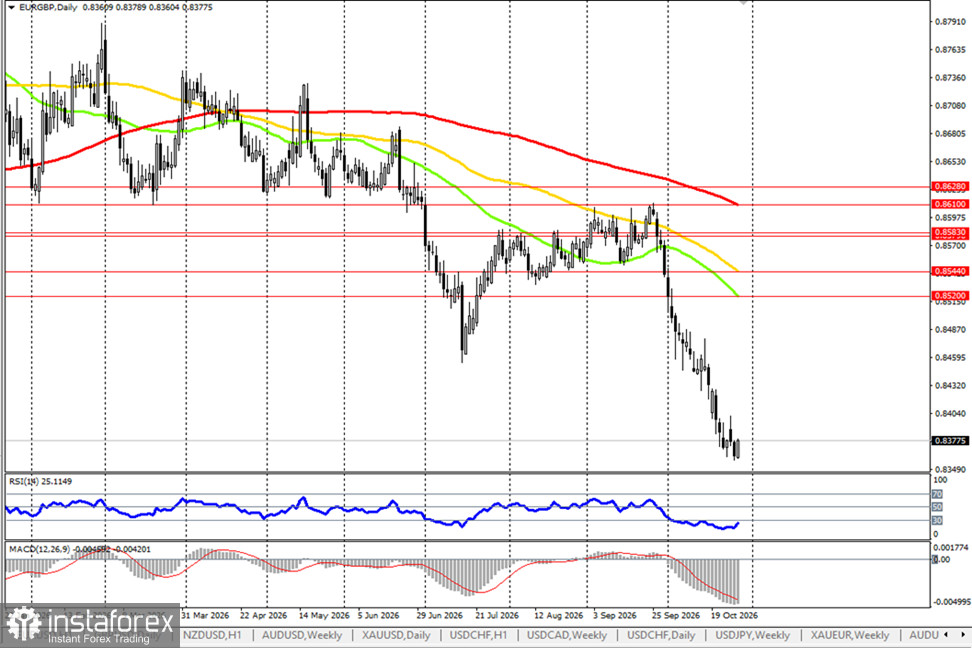Screen dimensions: 972x648
Task: Click the 0.84040 price scale value
Action: tap(950, 414)
